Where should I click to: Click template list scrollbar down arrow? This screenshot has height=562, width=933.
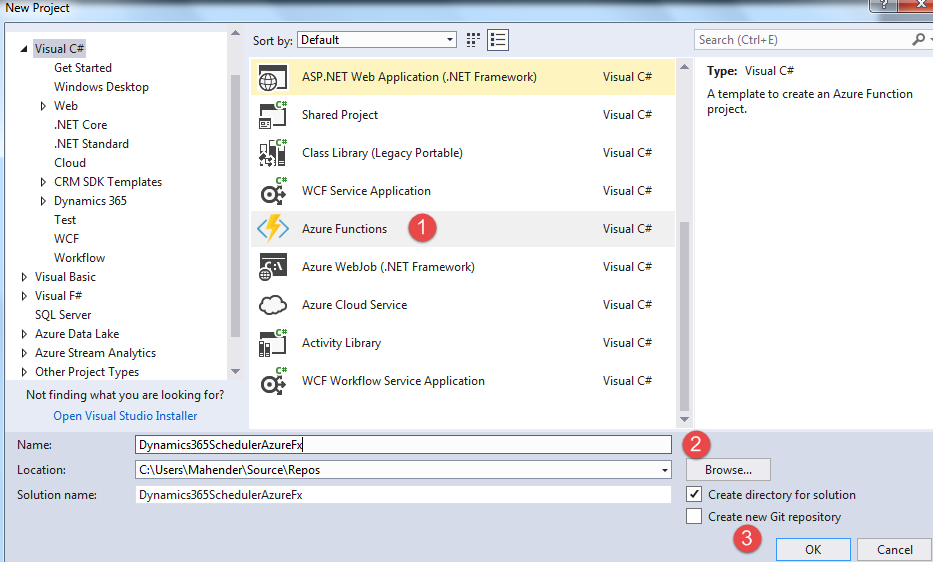(x=684, y=419)
